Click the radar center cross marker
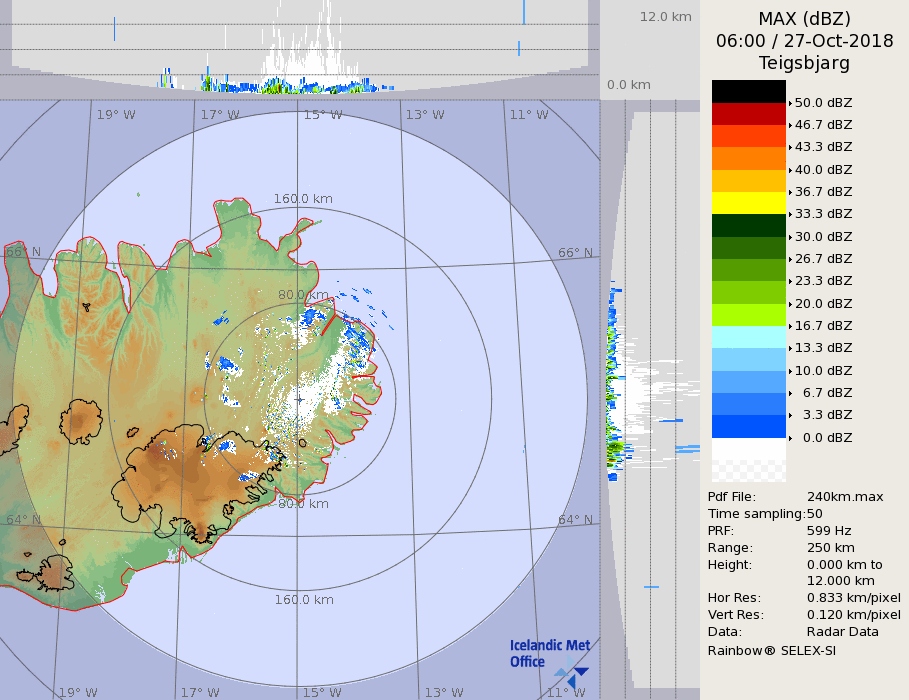This screenshot has width=909, height=700. pyautogui.click(x=299, y=399)
